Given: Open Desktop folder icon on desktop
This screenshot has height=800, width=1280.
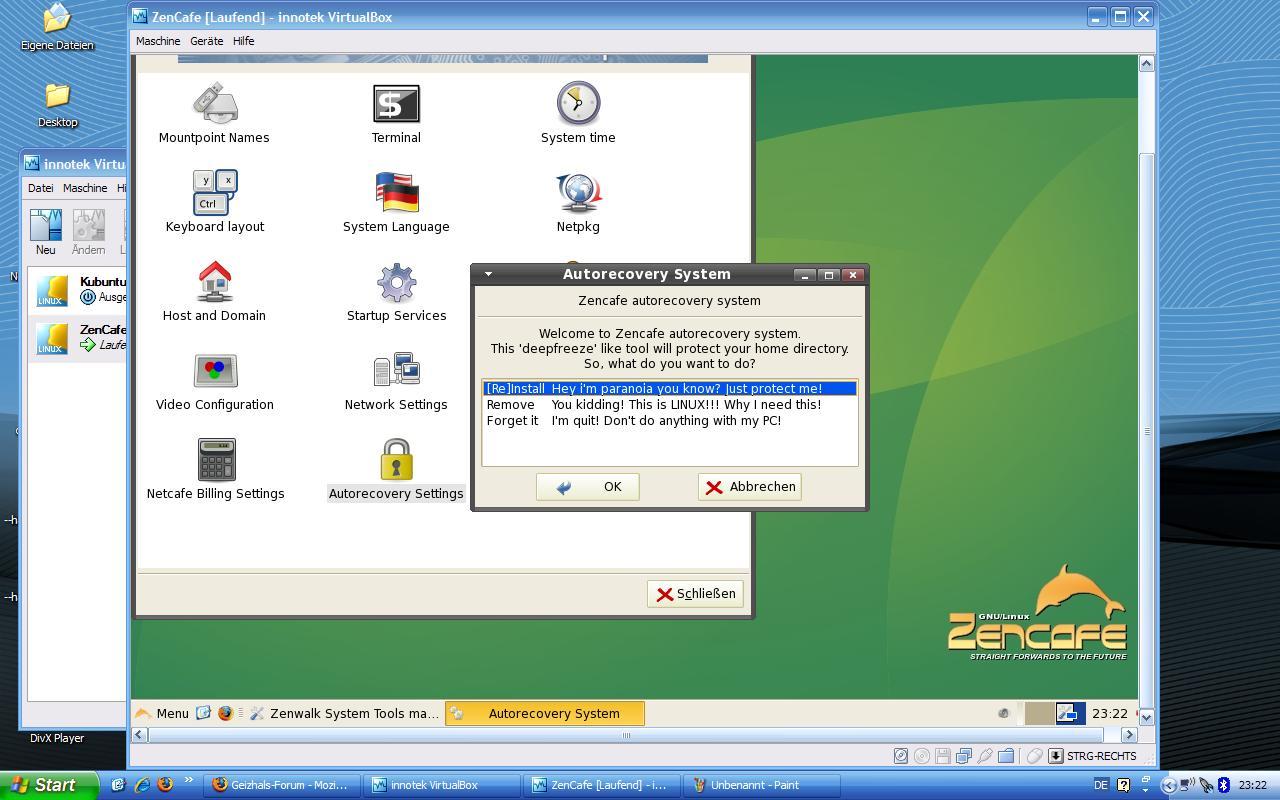Looking at the screenshot, I should tap(57, 105).
